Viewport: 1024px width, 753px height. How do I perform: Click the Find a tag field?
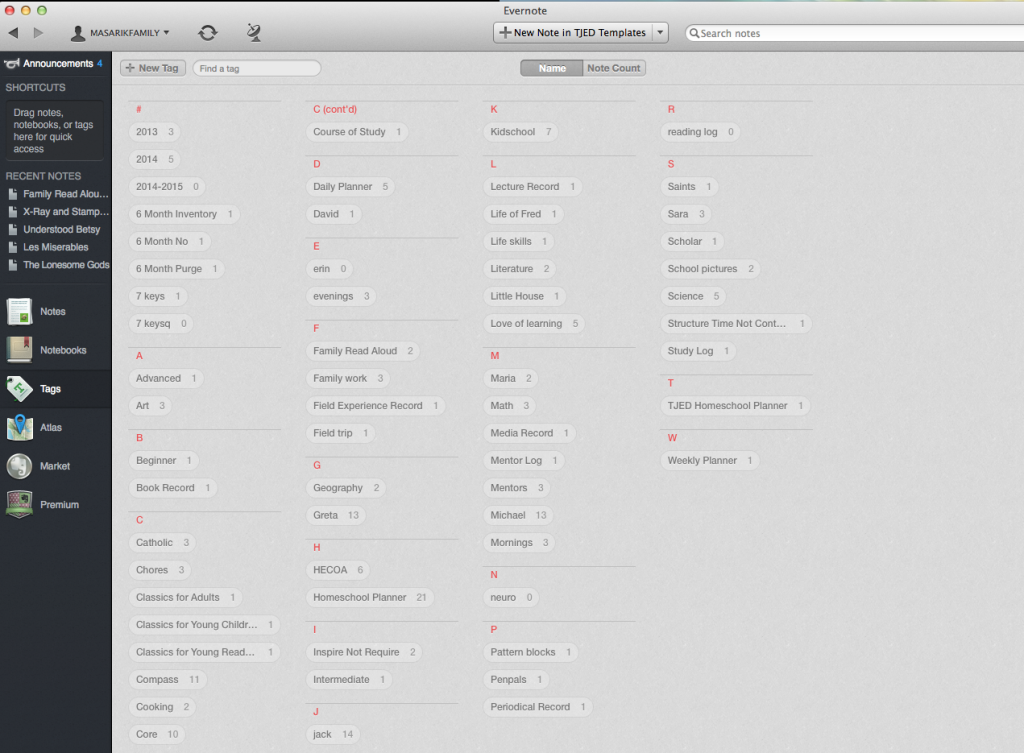257,68
